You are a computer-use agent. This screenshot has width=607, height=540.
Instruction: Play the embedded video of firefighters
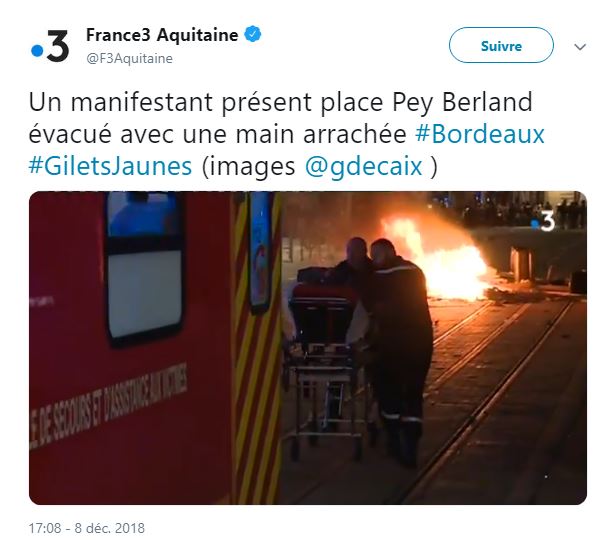pos(308,348)
